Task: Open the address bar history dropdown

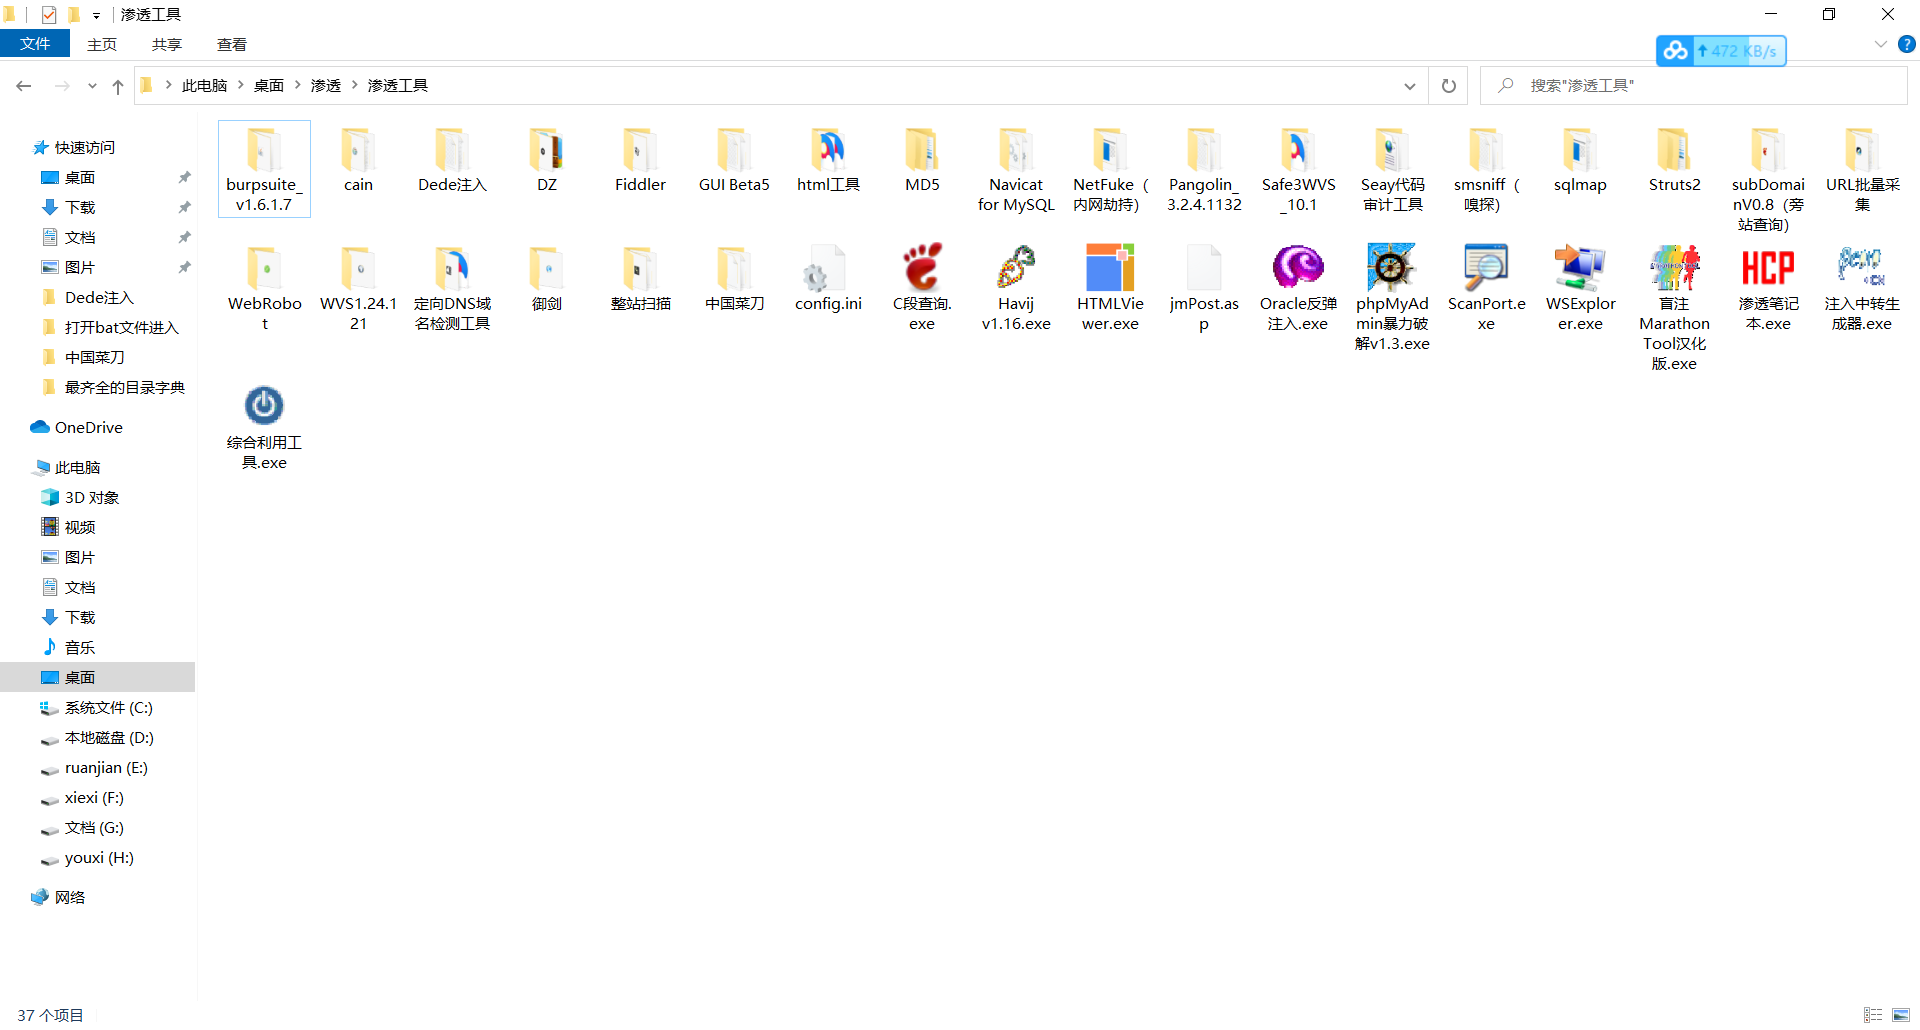Action: pyautogui.click(x=1410, y=86)
